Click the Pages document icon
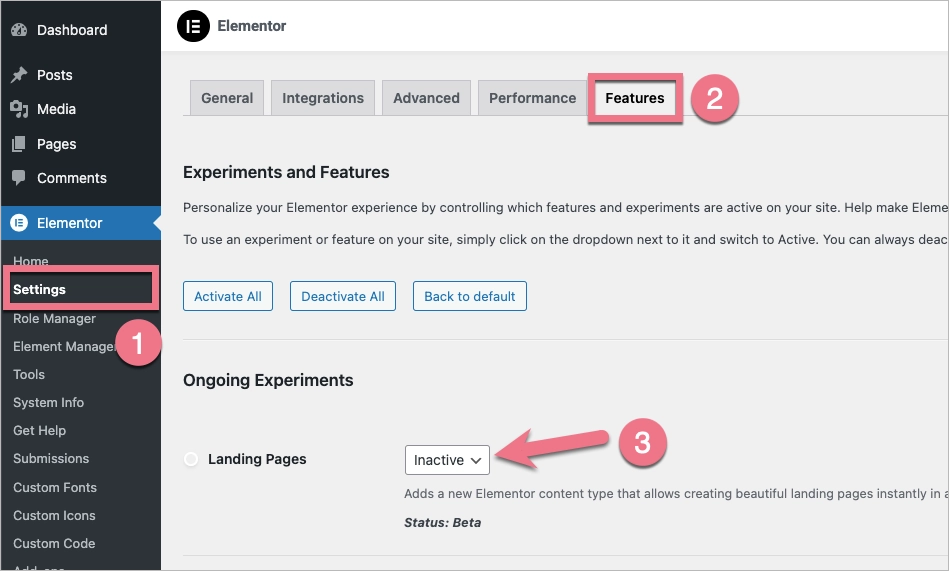949x571 pixels. coord(19,144)
